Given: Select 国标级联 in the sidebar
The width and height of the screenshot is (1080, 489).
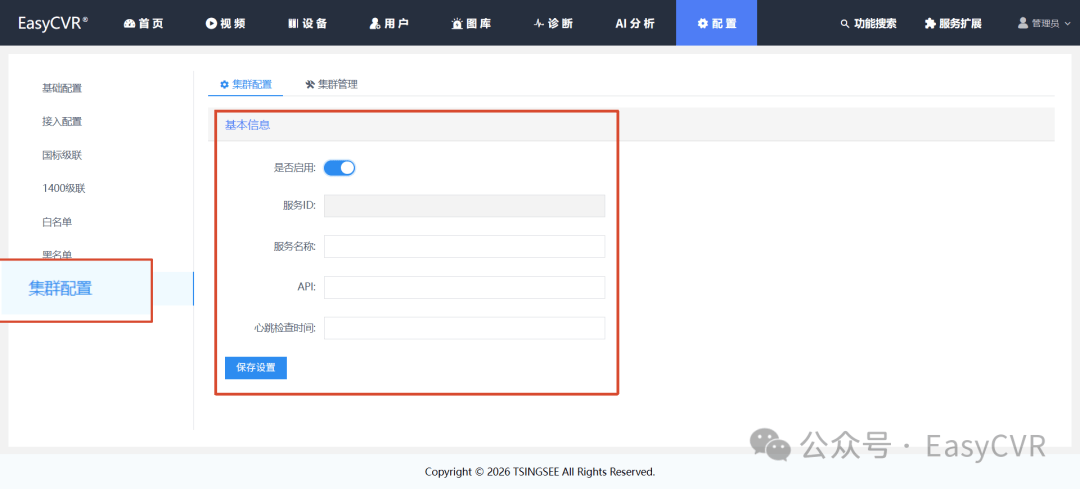Looking at the screenshot, I should [62, 155].
